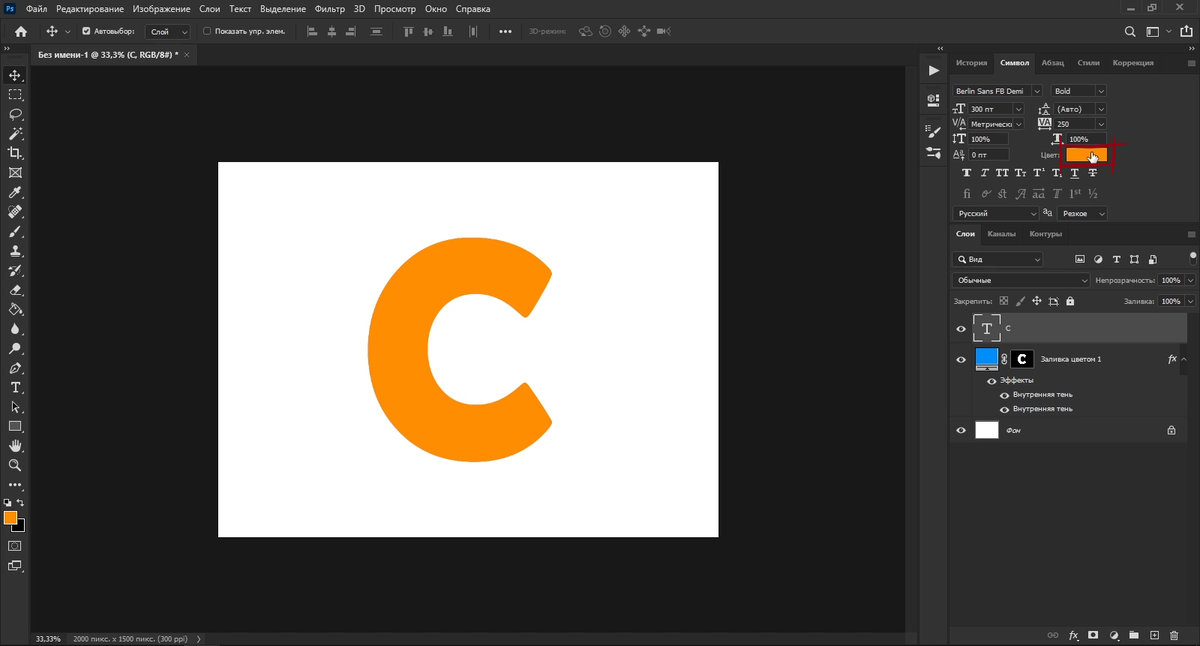
Task: Collapse effects arrow on Заливка цветом 1
Action: (x=1184, y=359)
